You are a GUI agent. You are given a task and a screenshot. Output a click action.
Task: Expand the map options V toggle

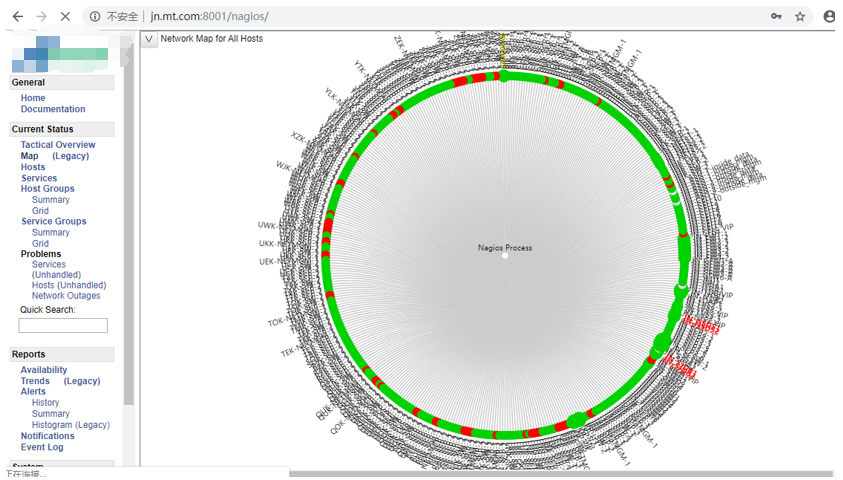(149, 39)
